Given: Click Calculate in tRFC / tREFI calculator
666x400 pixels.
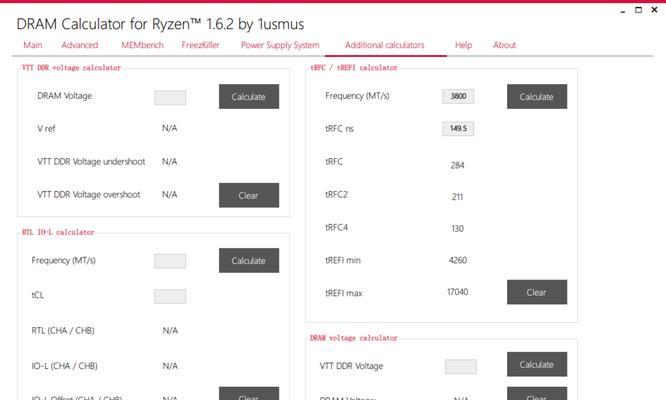Looking at the screenshot, I should tap(537, 96).
